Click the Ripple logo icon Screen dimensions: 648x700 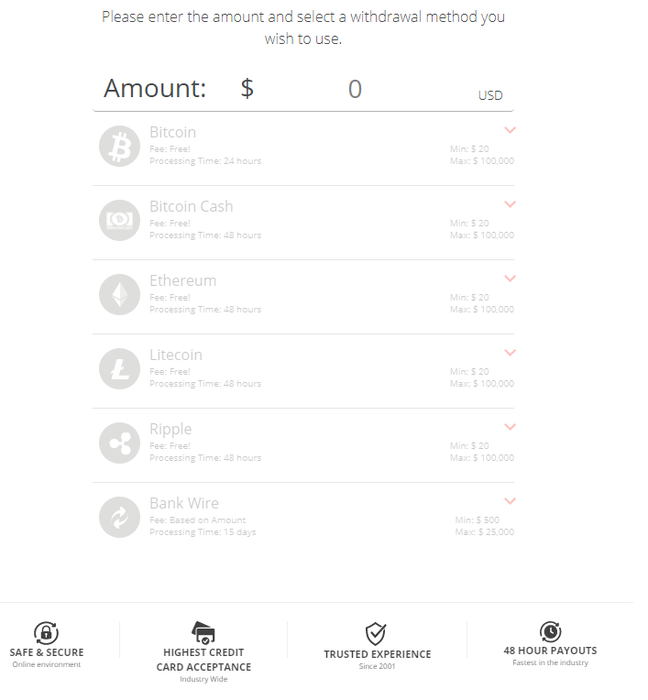click(x=120, y=443)
